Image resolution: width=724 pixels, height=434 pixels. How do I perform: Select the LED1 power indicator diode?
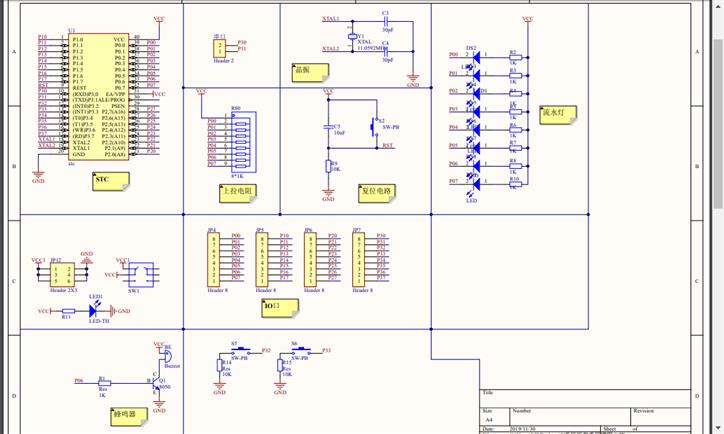[94, 311]
